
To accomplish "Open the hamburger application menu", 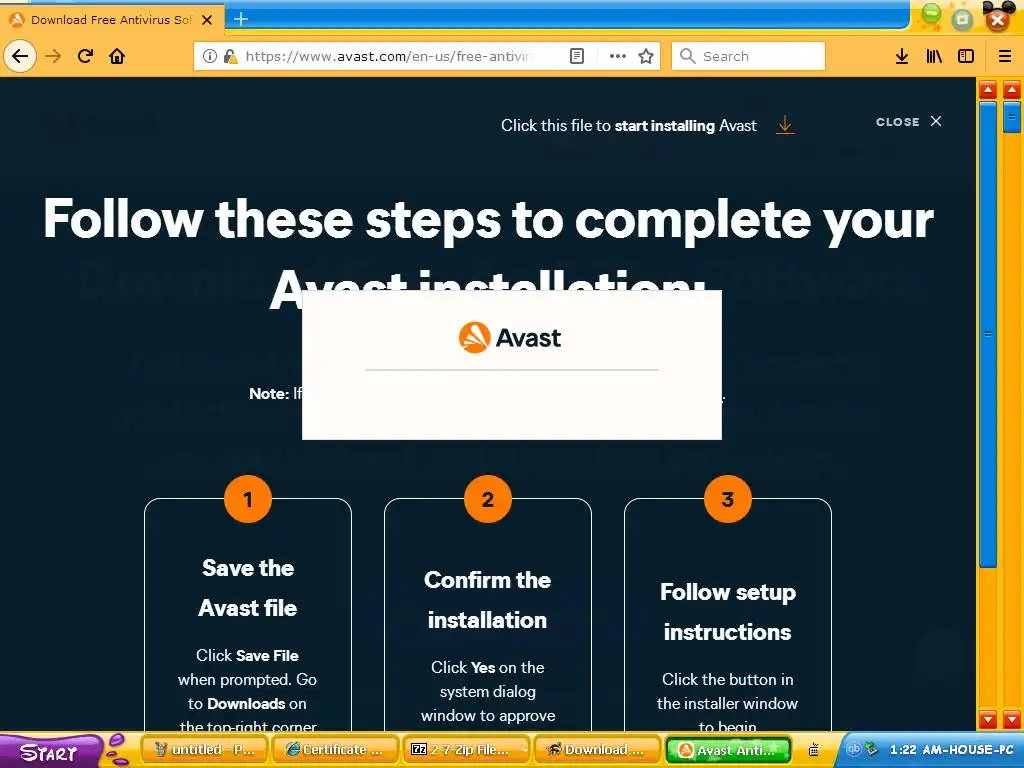I will (x=1005, y=56).
